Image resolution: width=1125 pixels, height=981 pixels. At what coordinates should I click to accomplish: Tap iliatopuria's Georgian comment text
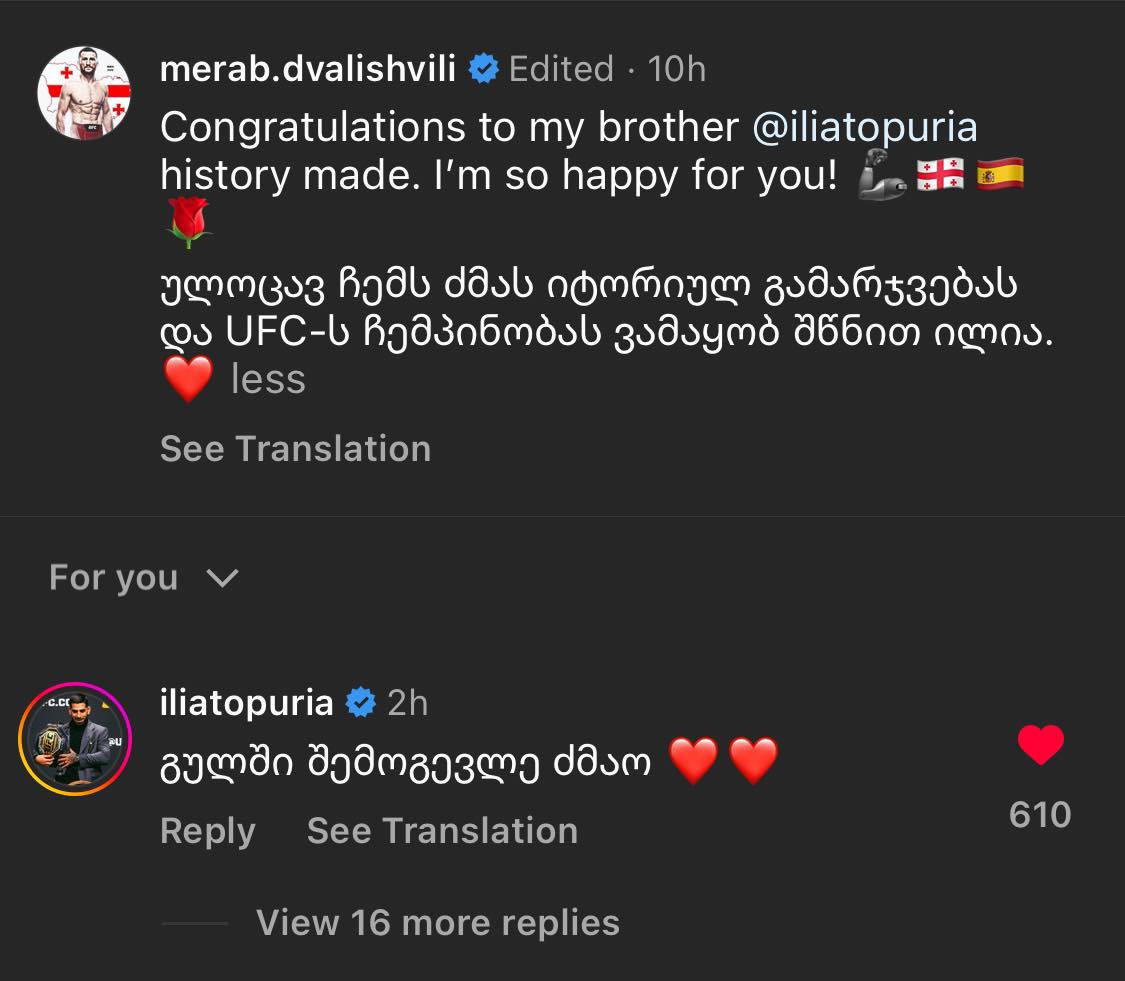tap(406, 764)
